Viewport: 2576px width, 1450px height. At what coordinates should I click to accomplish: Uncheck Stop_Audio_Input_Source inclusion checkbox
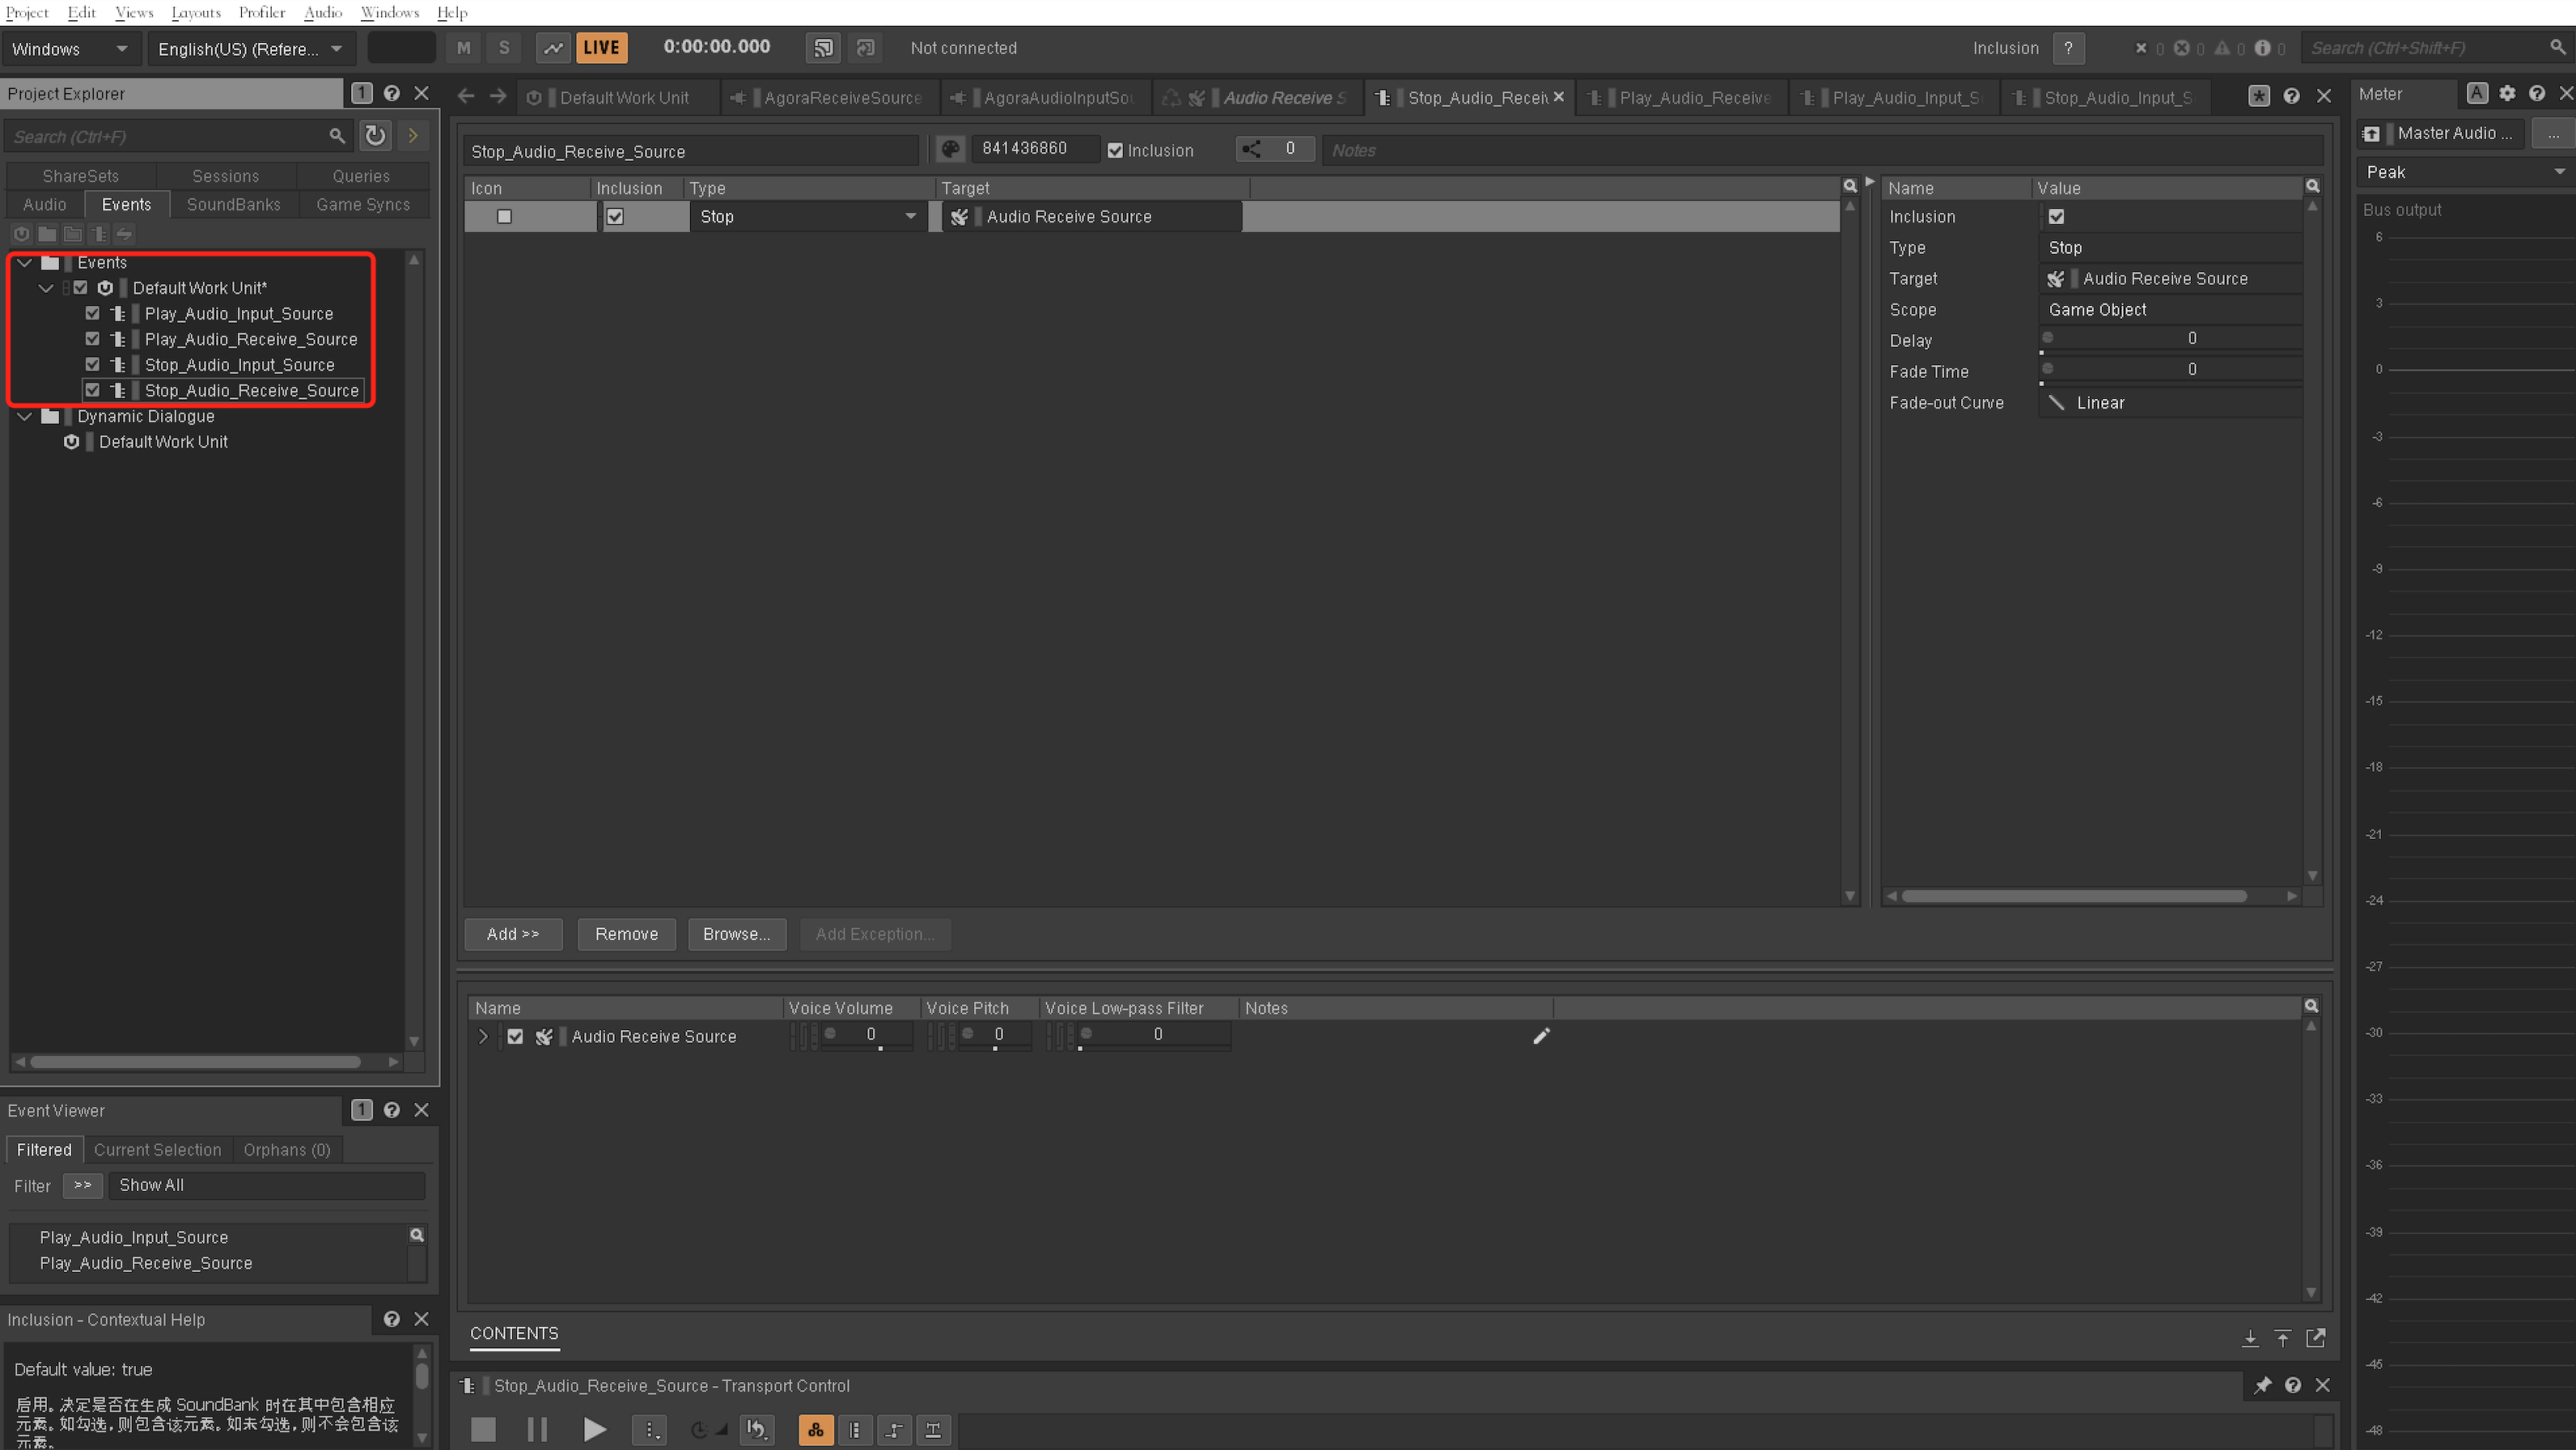[x=92, y=364]
